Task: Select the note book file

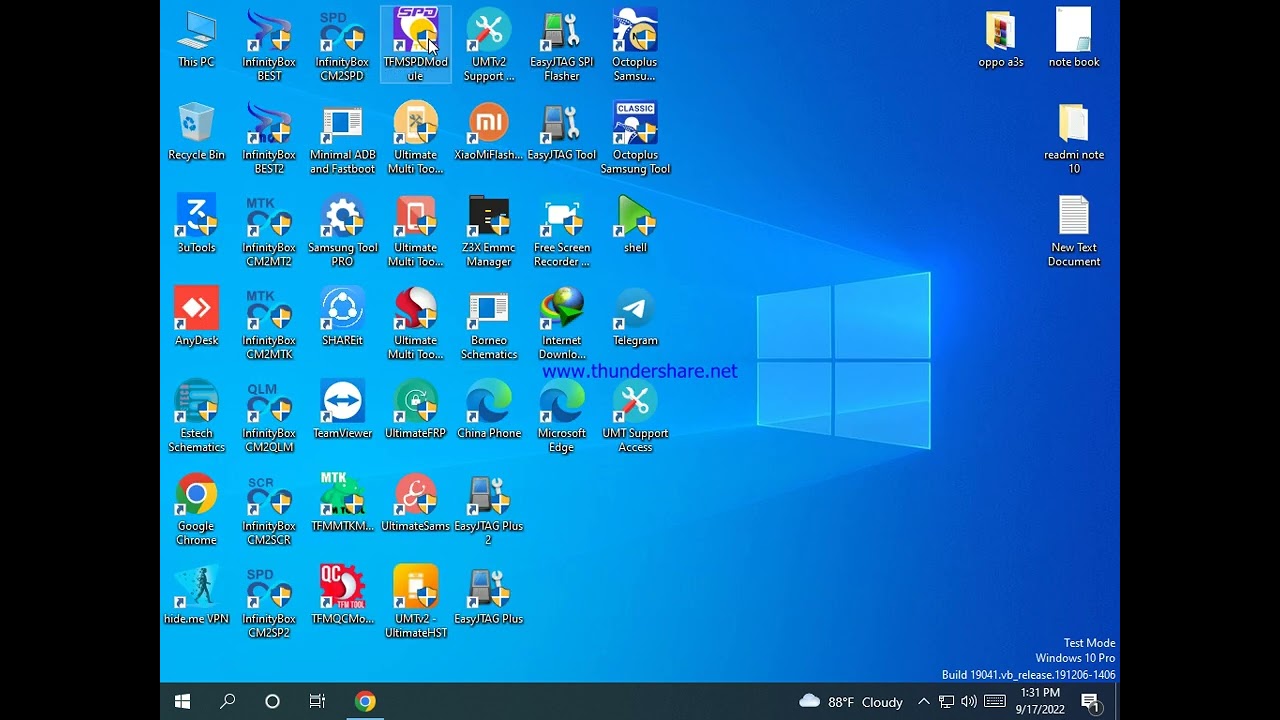Action: (x=1074, y=40)
